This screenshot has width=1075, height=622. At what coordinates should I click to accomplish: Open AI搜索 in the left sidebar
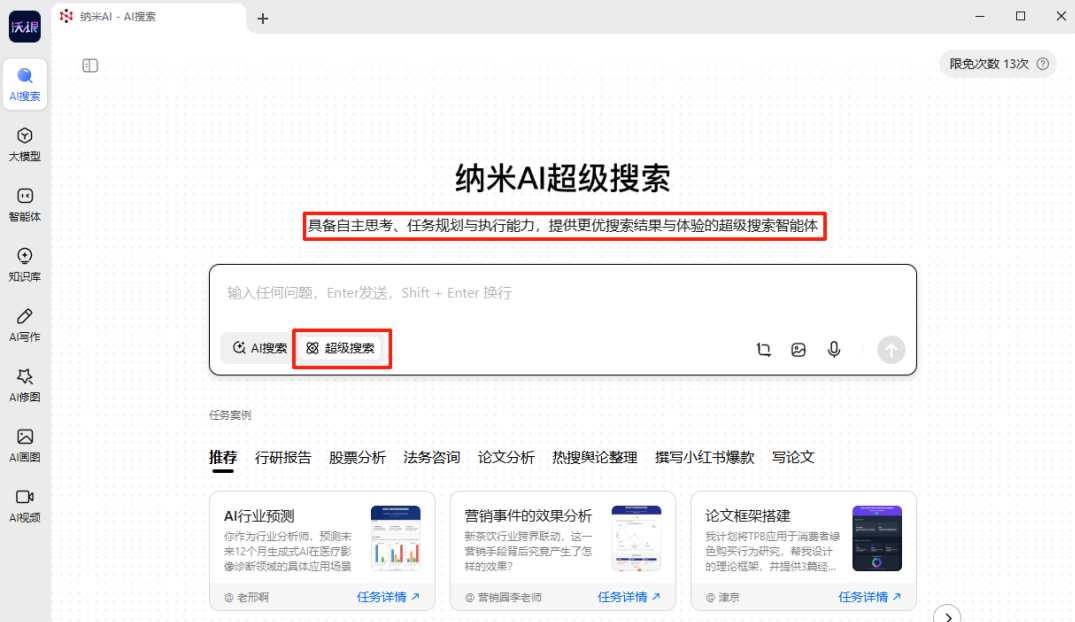pos(25,84)
